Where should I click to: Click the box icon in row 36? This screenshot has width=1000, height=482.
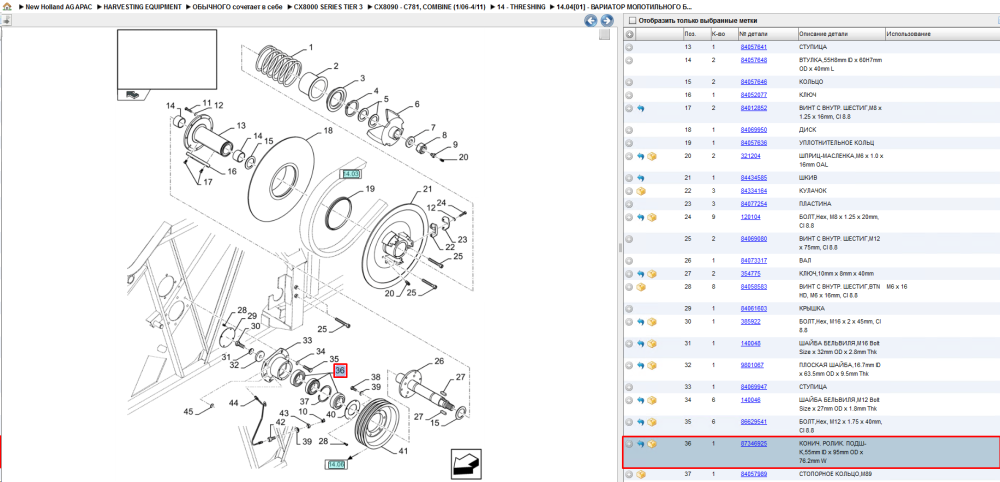652,444
